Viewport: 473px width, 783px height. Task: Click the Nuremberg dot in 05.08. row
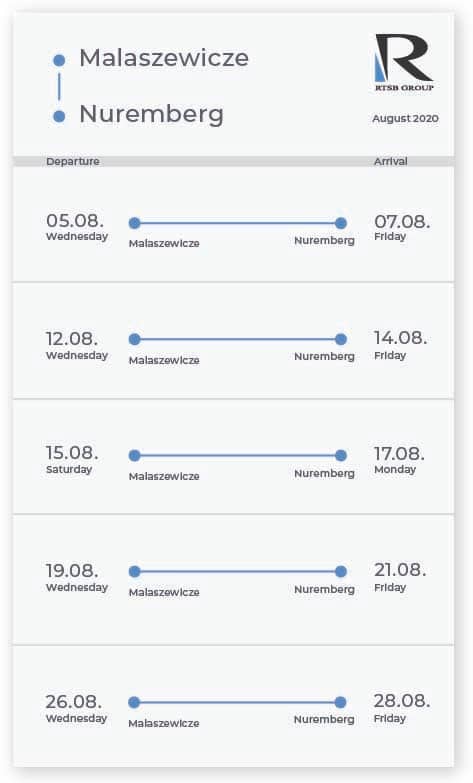pos(341,223)
